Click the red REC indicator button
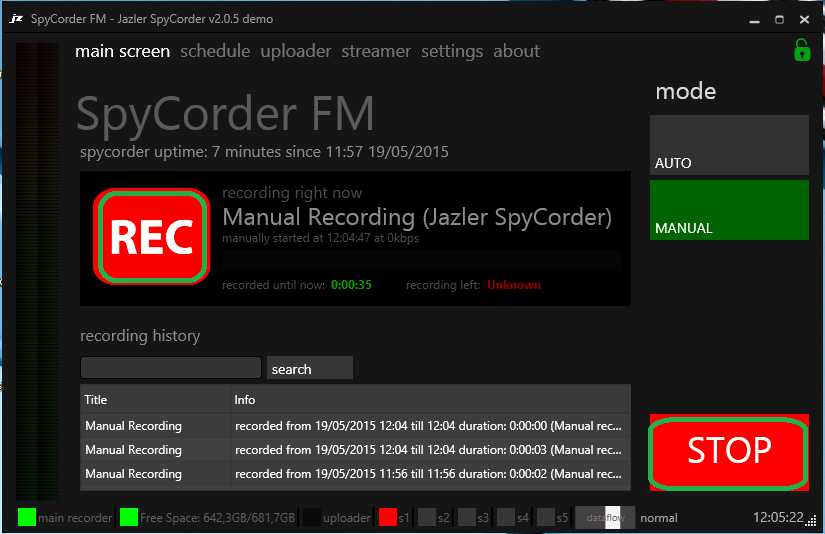 152,236
